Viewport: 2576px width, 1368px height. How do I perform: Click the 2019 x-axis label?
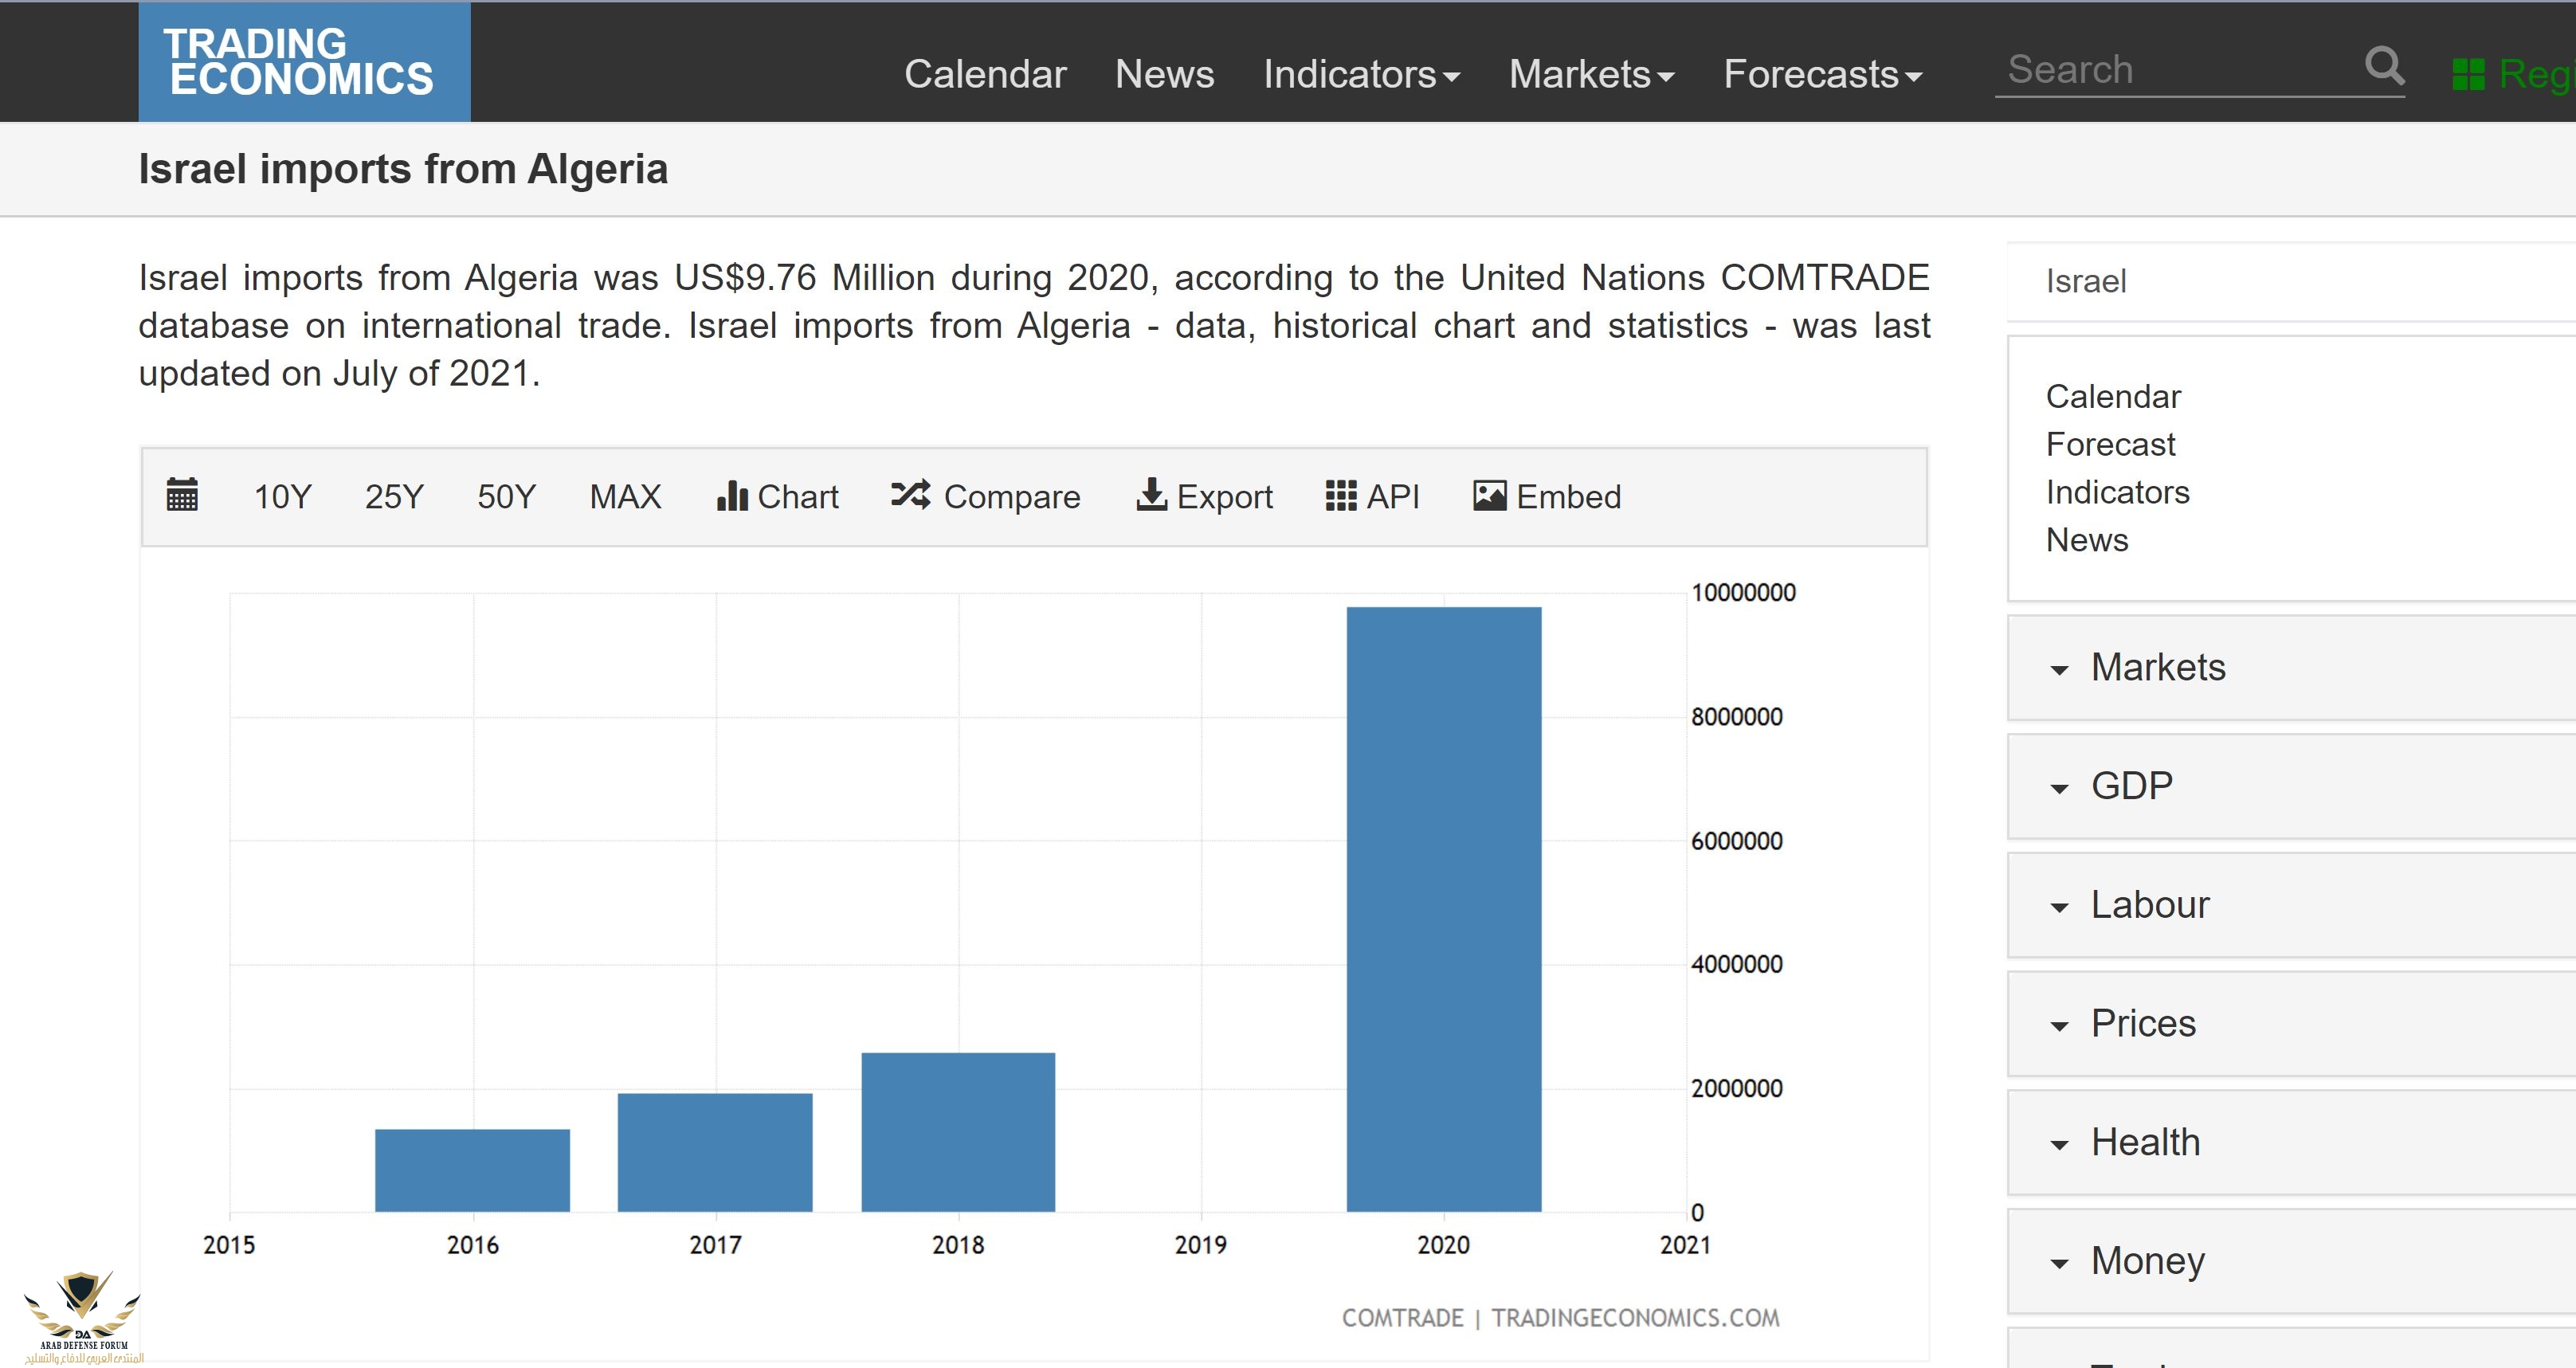[x=1200, y=1245]
